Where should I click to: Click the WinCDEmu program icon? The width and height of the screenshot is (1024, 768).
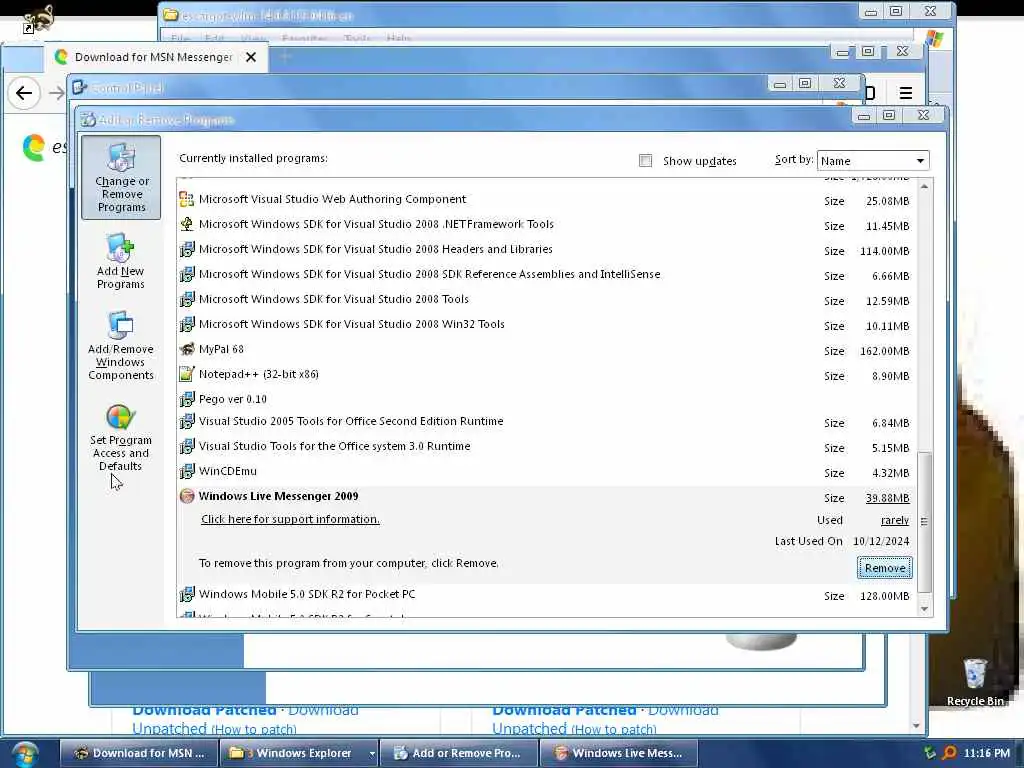187,471
